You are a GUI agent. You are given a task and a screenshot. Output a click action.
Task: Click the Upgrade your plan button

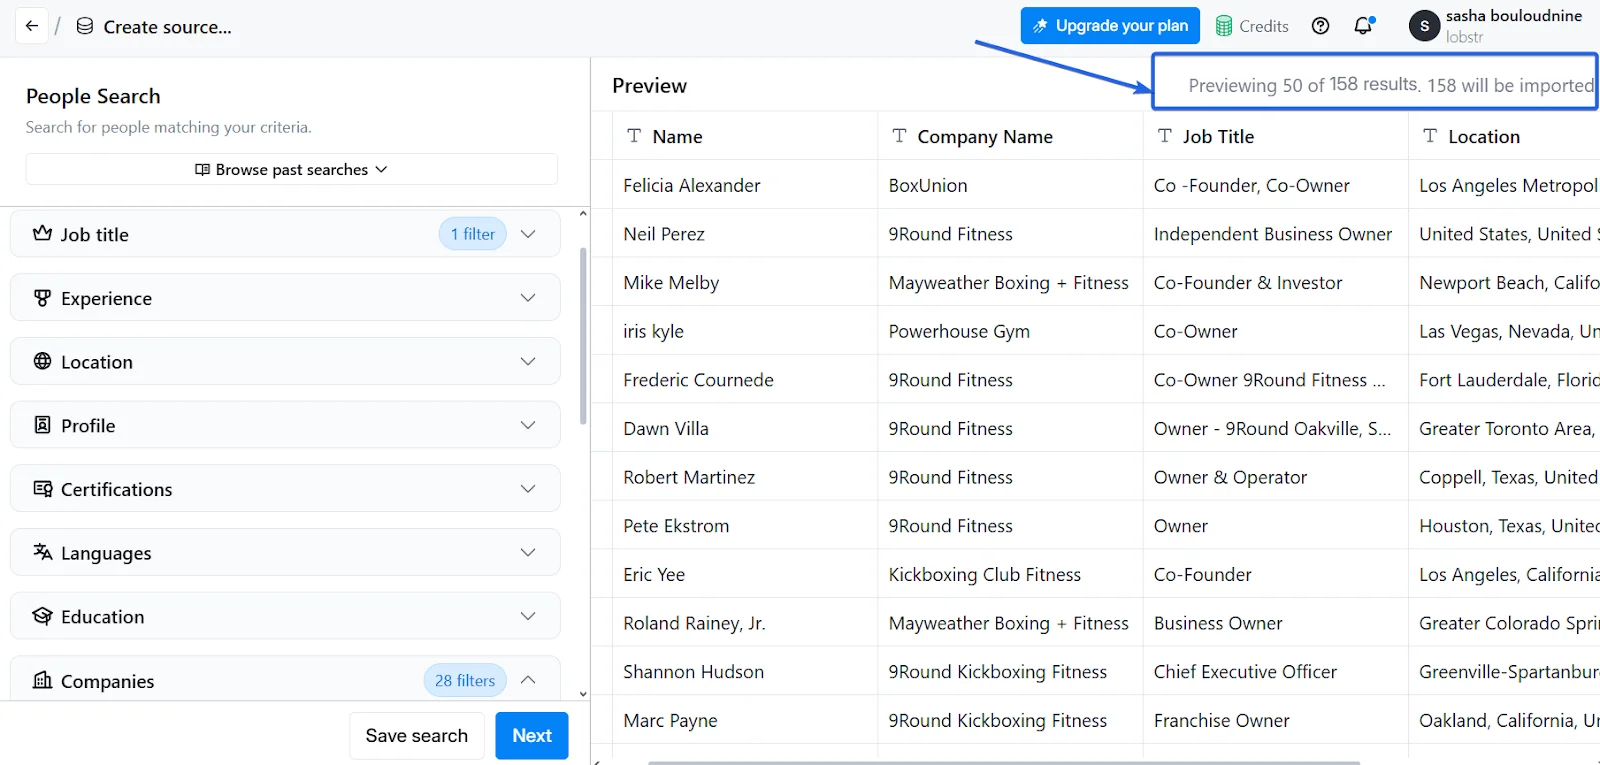pos(1110,26)
